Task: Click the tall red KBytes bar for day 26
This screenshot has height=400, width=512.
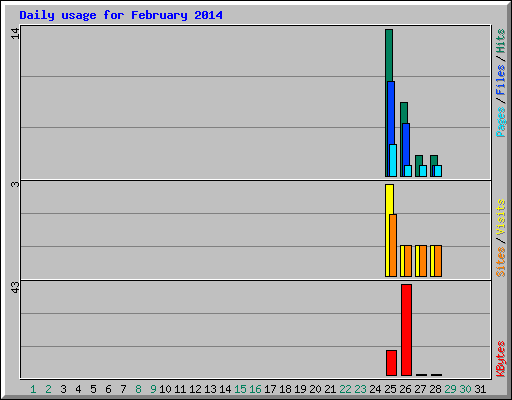Action: [x=406, y=330]
